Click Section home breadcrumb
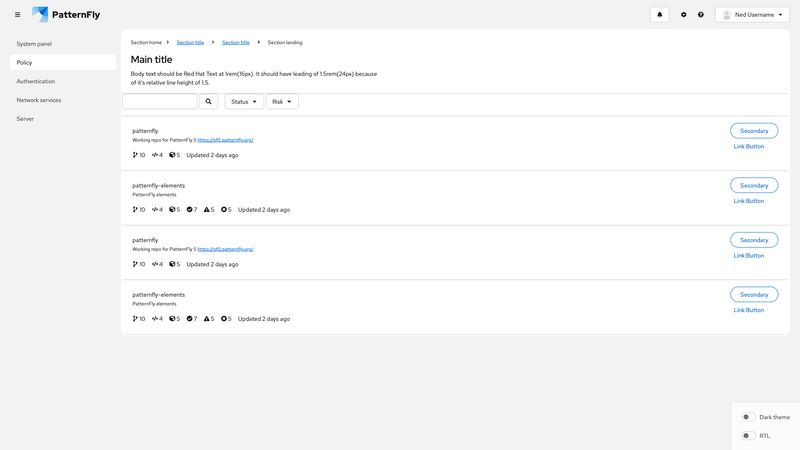This screenshot has height=450, width=800. tap(146, 43)
